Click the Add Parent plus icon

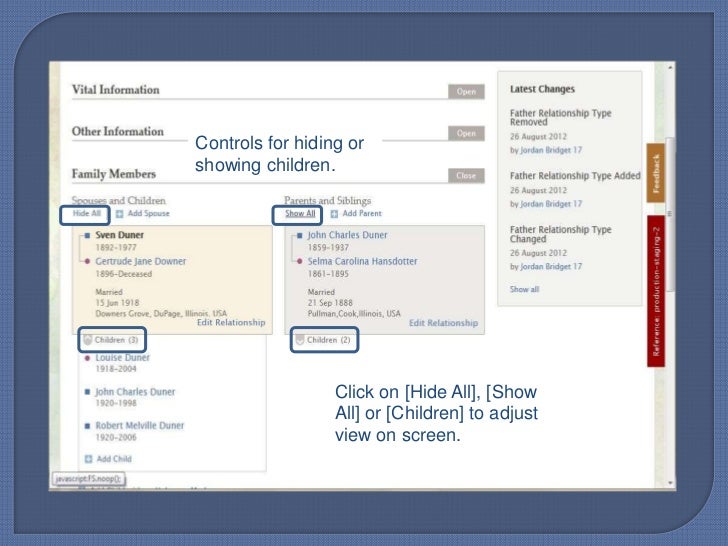tap(334, 214)
